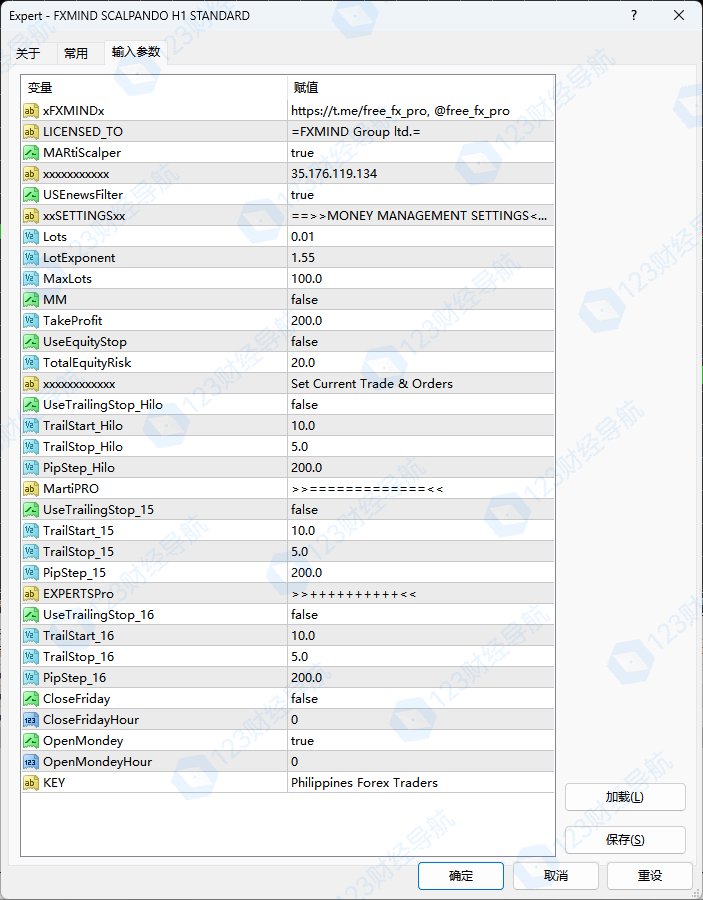Click the icon beside TakeProfit parameter
Viewport: 703px width, 900px height.
pyautogui.click(x=31, y=321)
